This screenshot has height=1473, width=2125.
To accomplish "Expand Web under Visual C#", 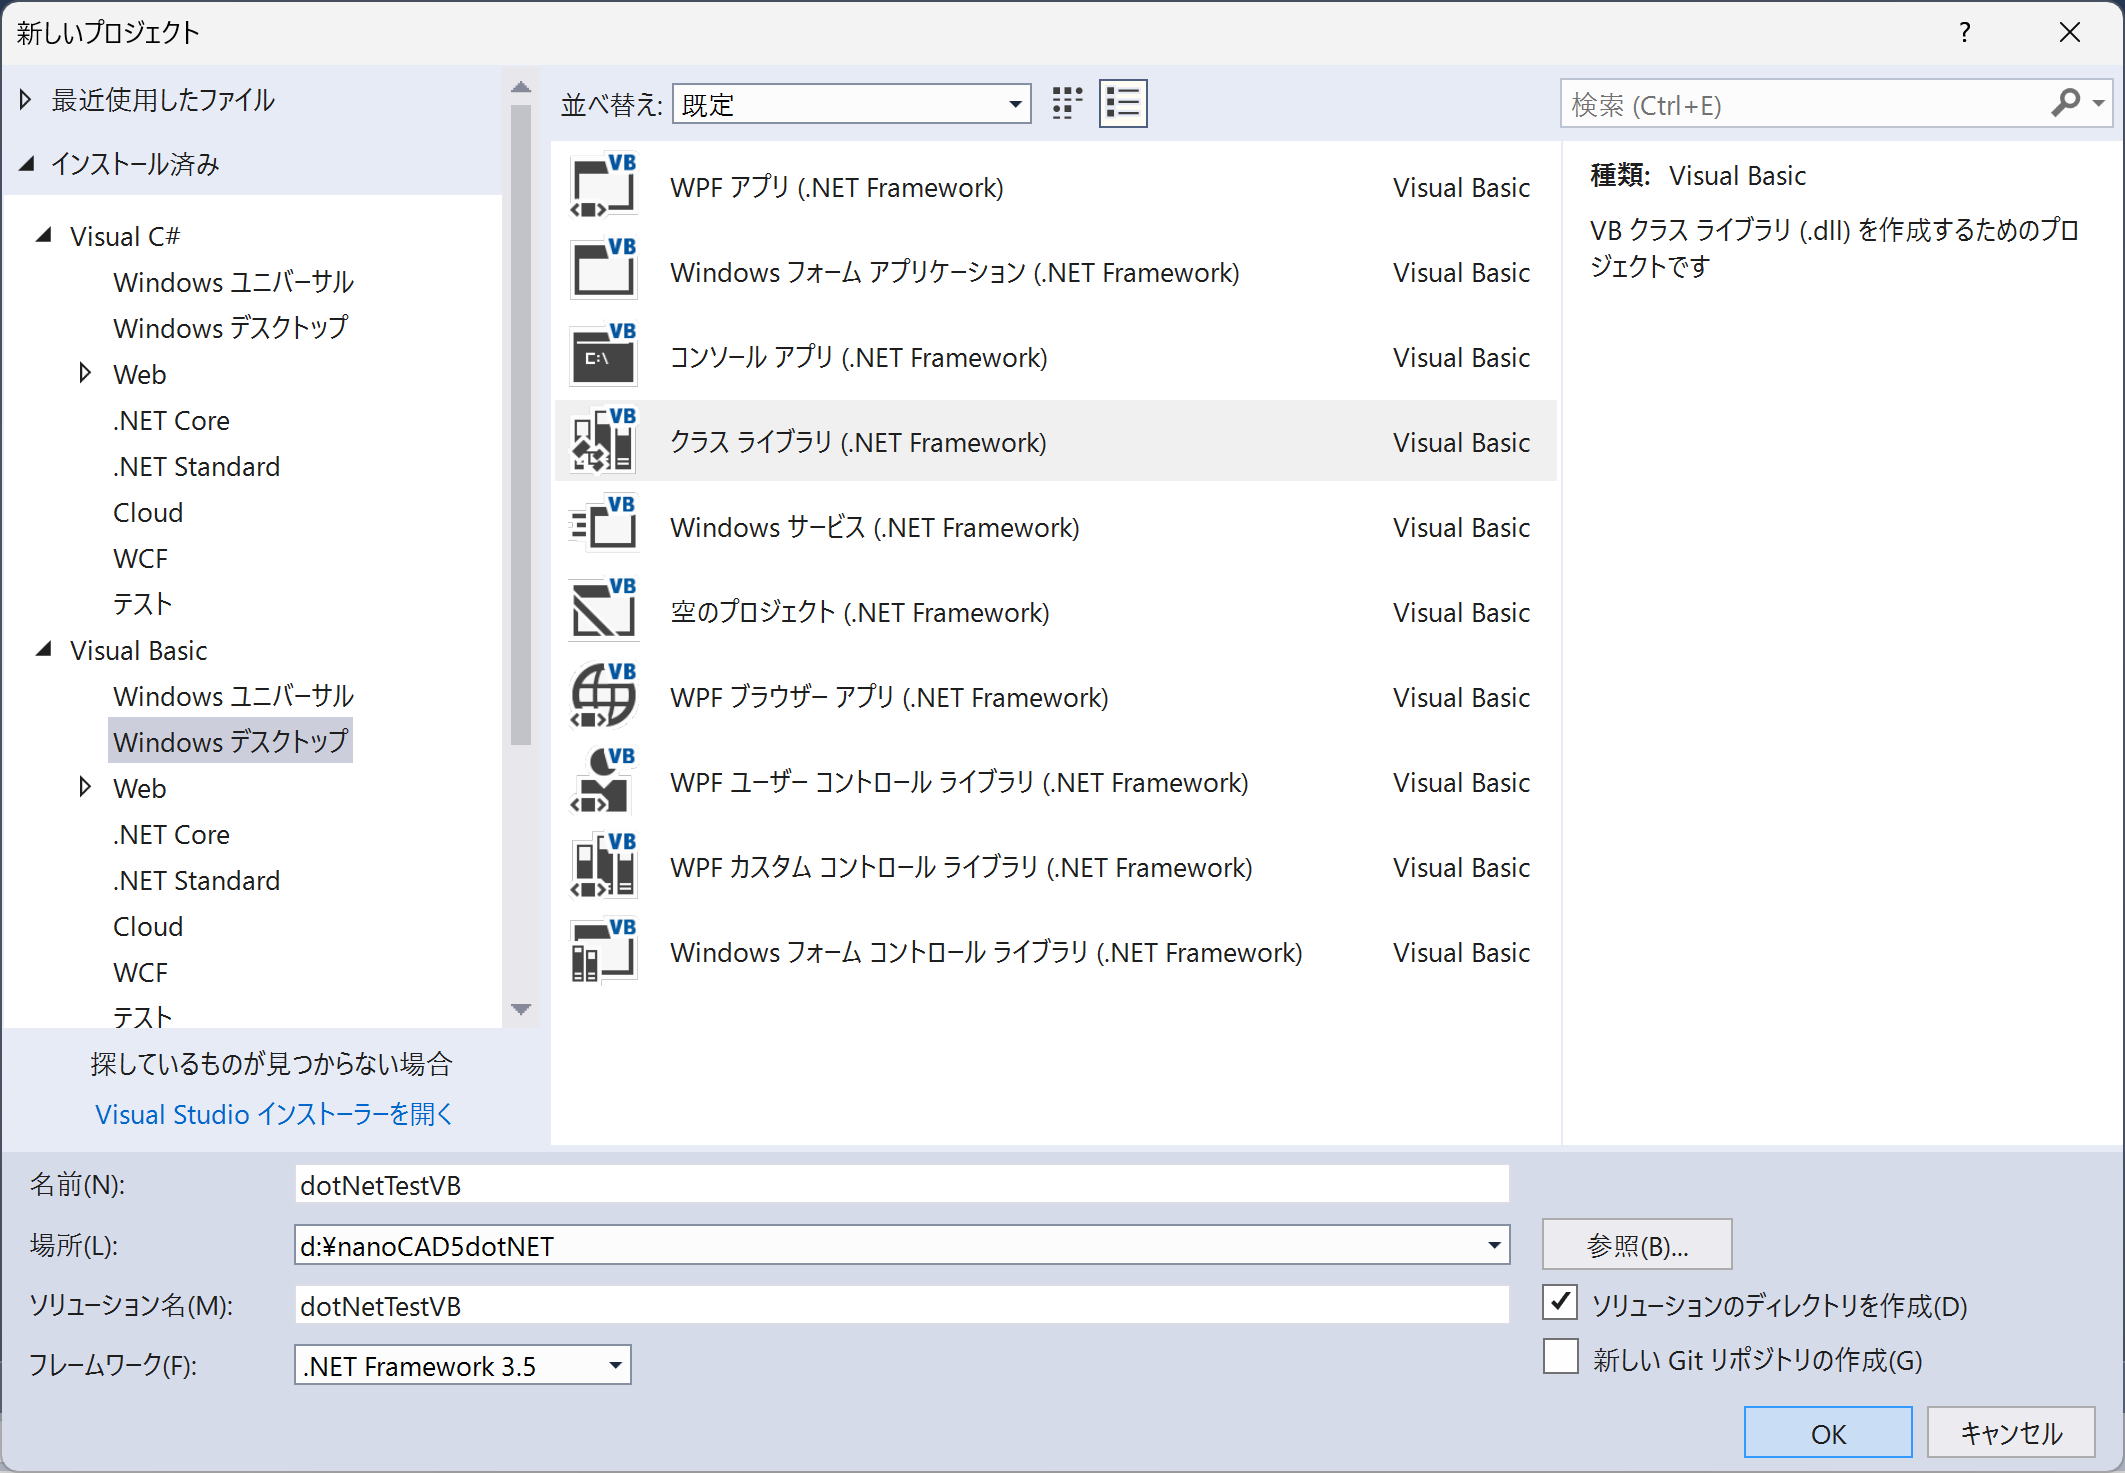I will [85, 373].
